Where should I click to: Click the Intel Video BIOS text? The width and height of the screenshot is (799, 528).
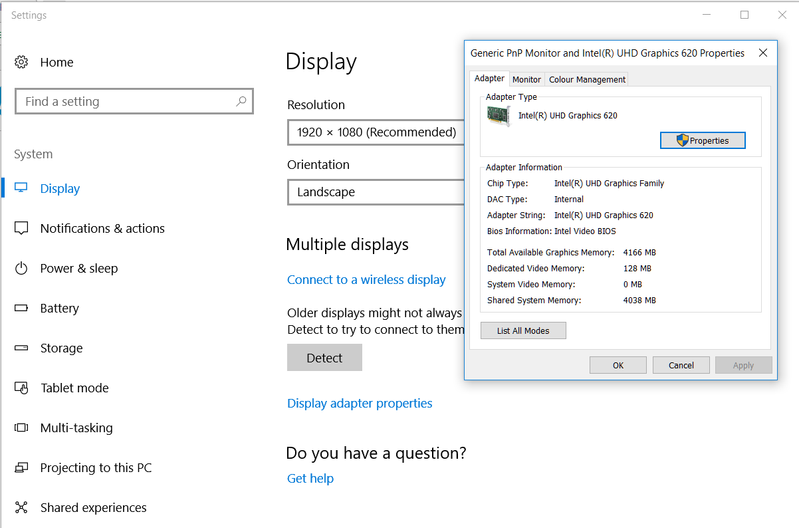coord(585,231)
